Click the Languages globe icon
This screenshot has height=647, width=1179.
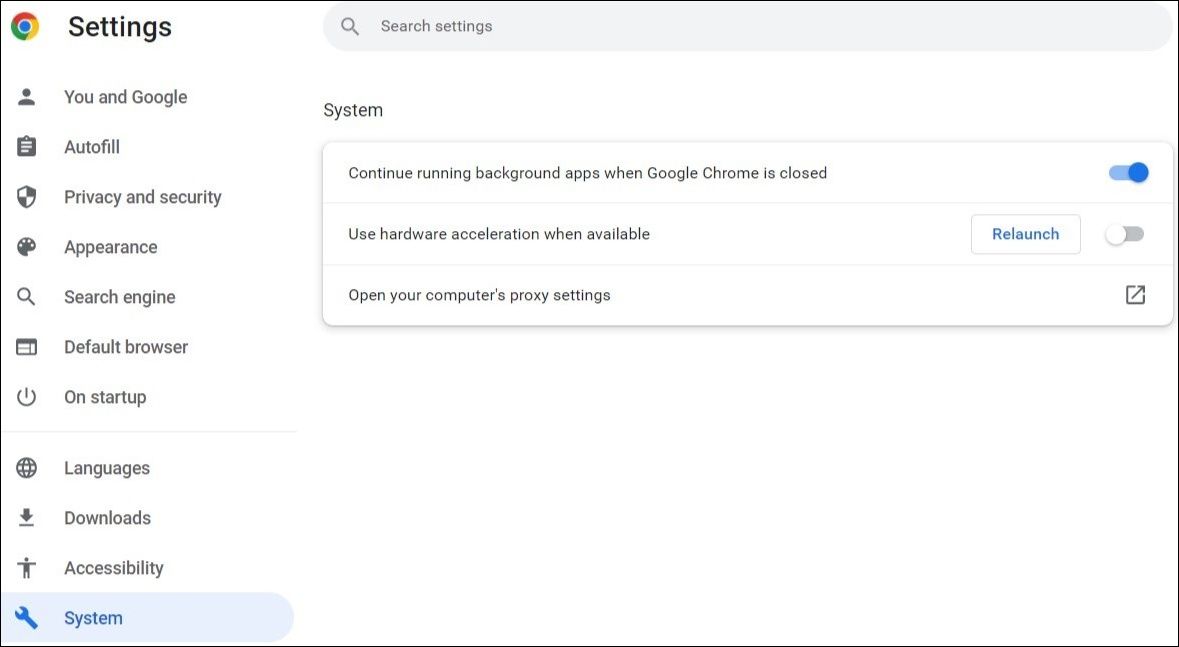coord(26,467)
